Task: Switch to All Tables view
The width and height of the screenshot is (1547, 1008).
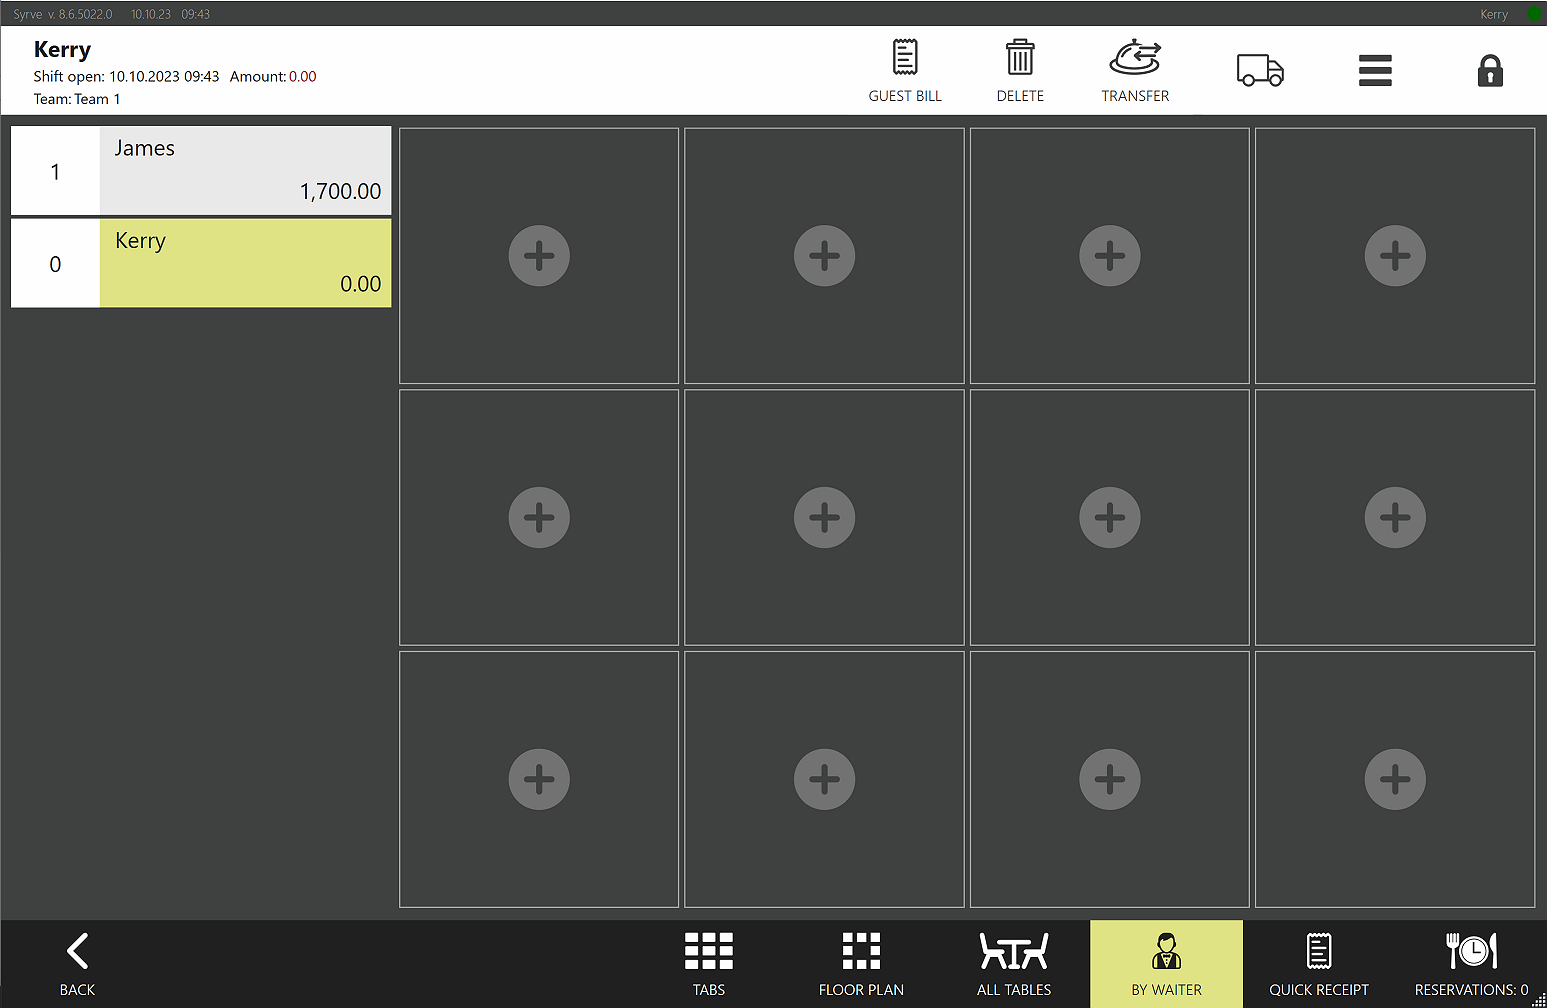Action: pos(1013,964)
